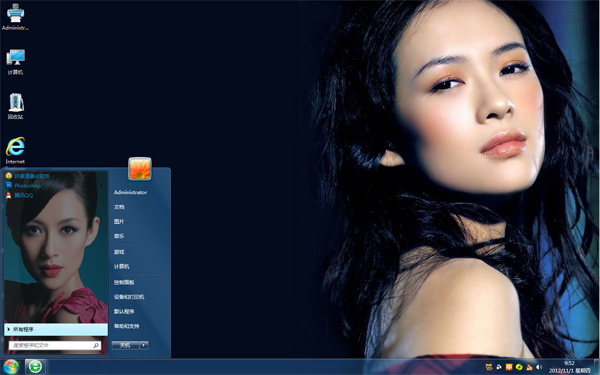Open 控制面板 control panel entry
Screen dimensions: 600x375
click(x=124, y=282)
